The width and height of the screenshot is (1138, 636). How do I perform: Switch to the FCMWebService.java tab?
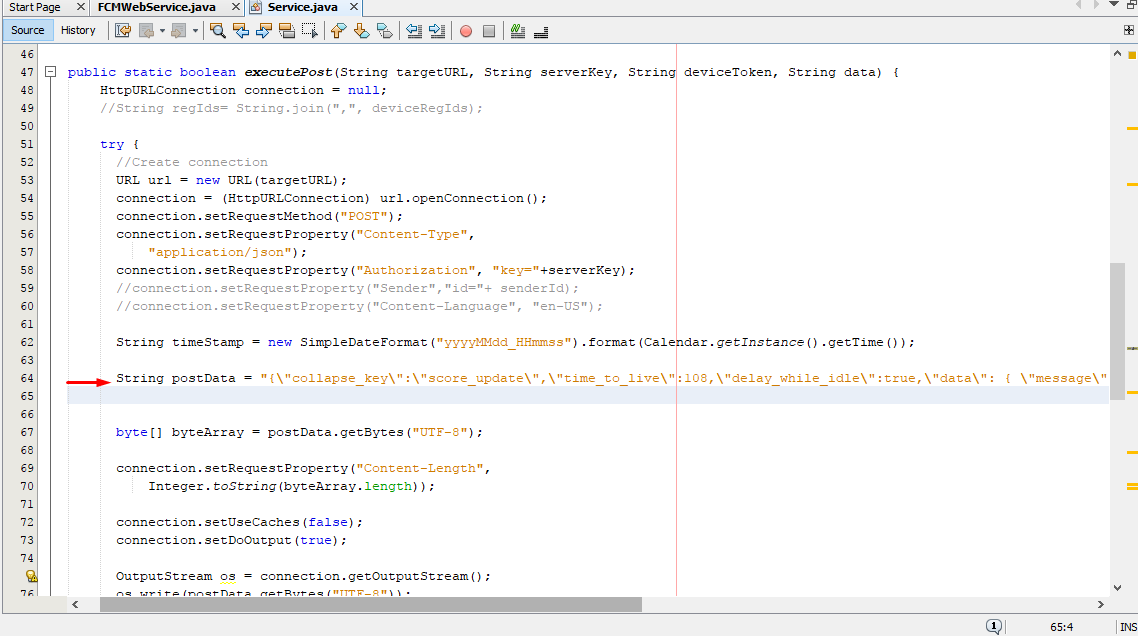157,7
